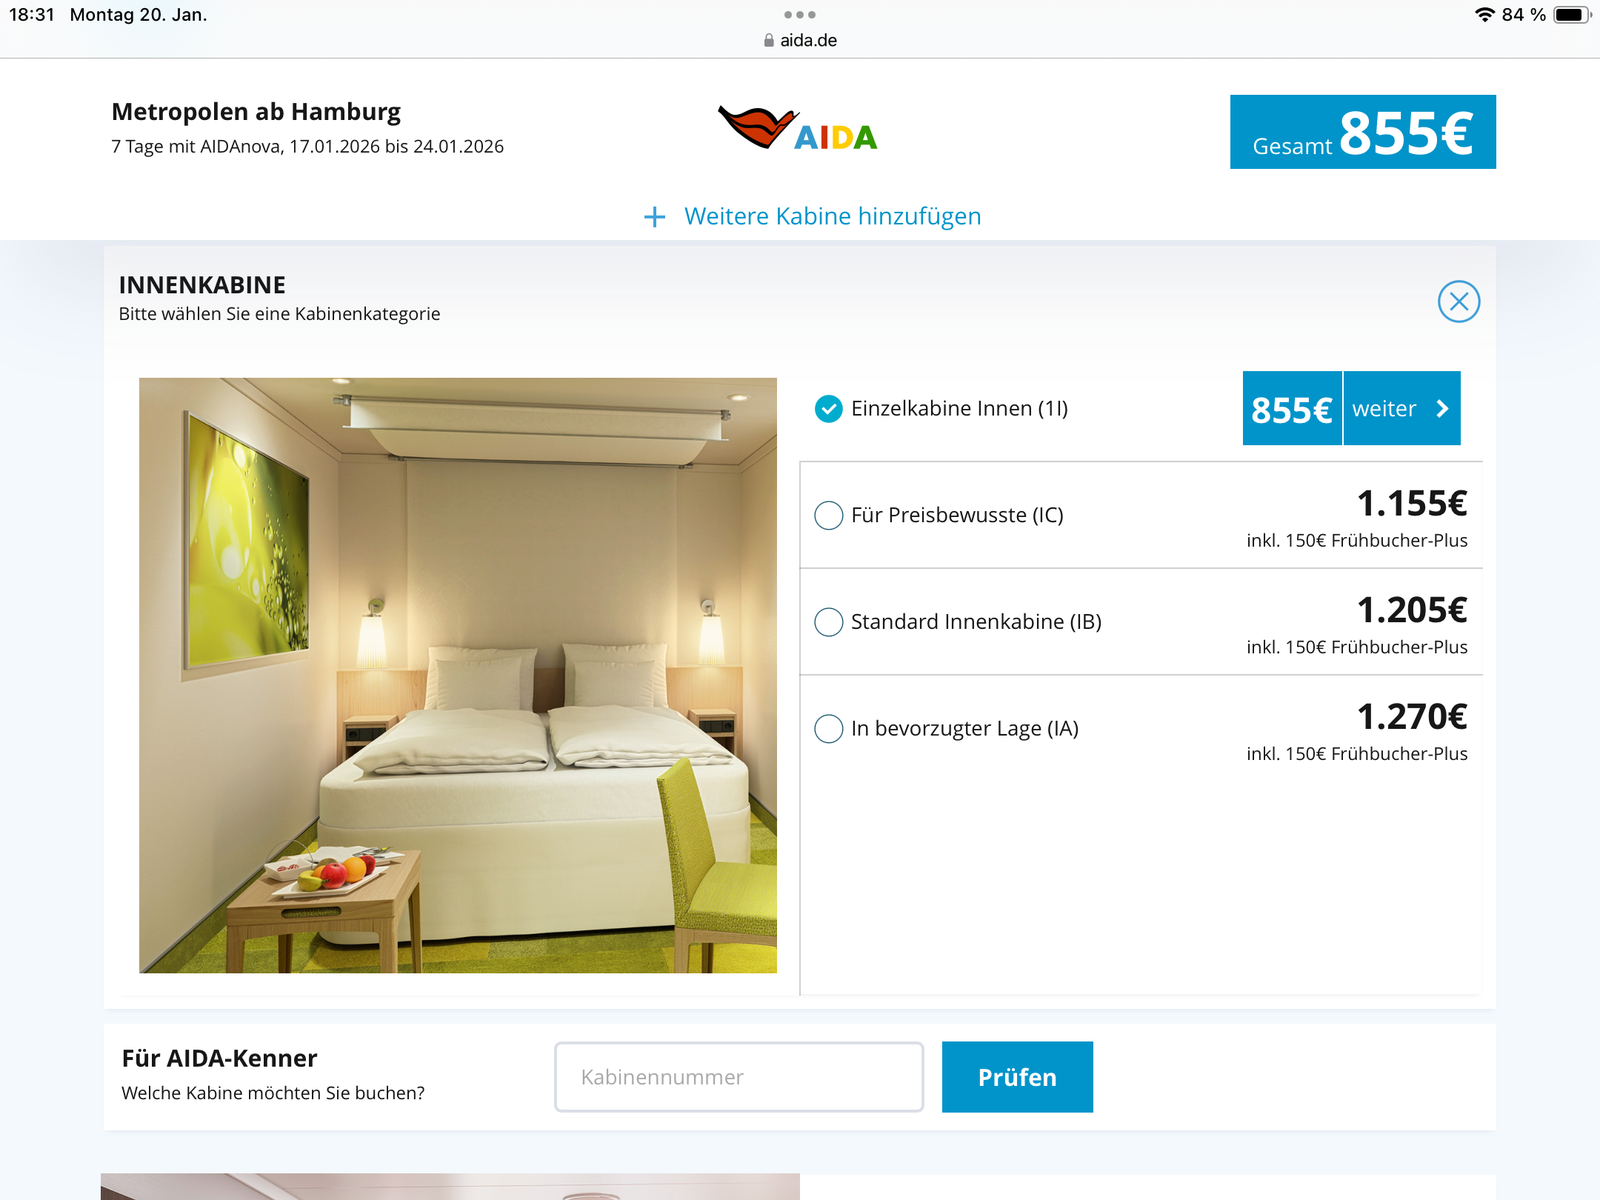Viewport: 1600px width, 1200px height.
Task: Tap the aida.de address bar
Action: (800, 40)
